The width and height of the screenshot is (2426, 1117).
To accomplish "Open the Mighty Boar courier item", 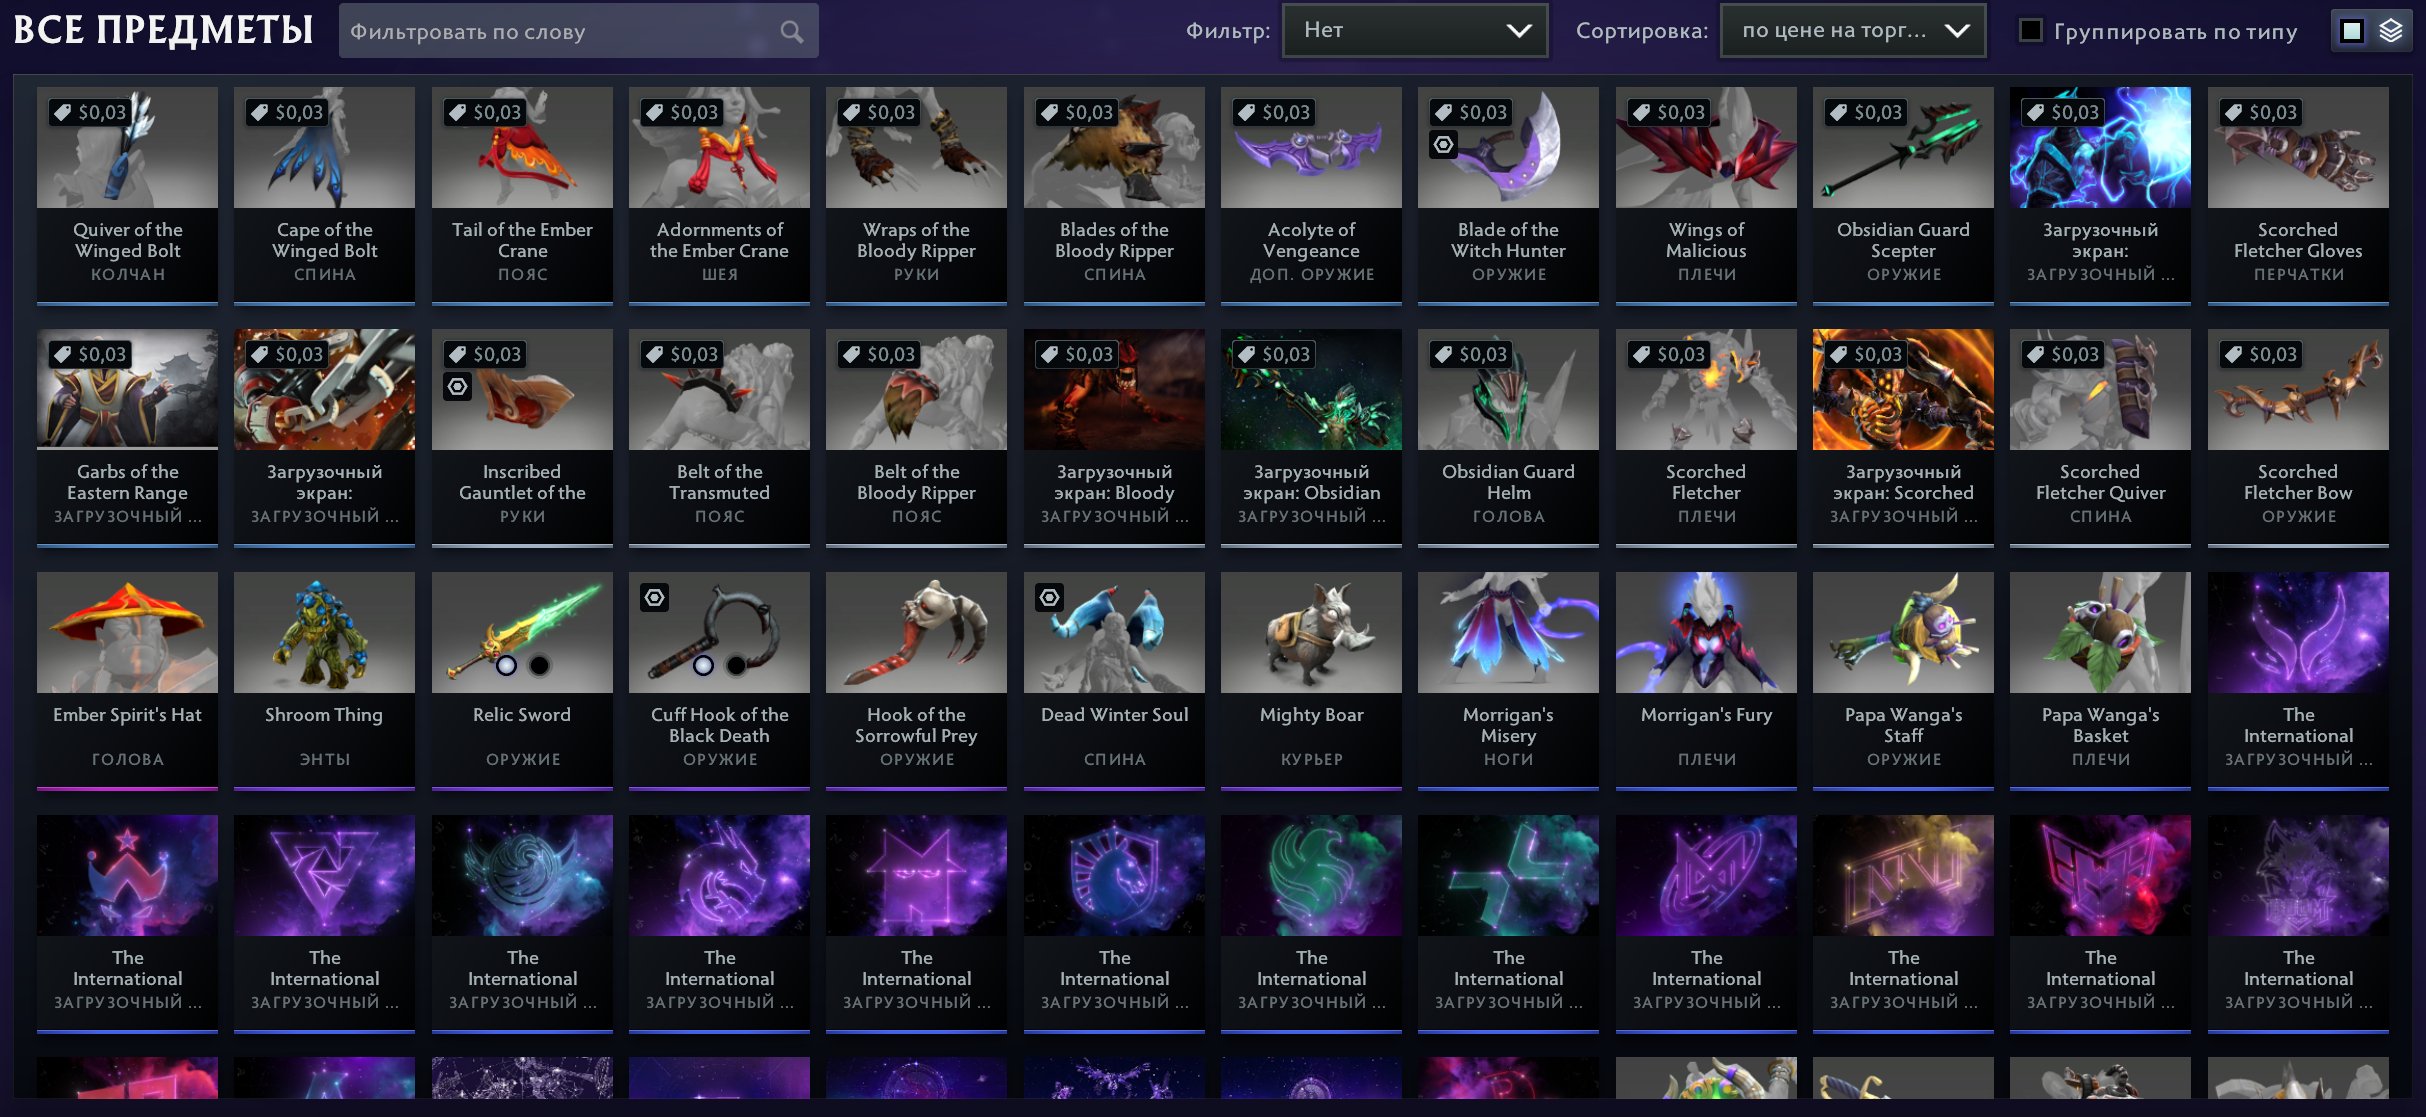I will pyautogui.click(x=1311, y=679).
